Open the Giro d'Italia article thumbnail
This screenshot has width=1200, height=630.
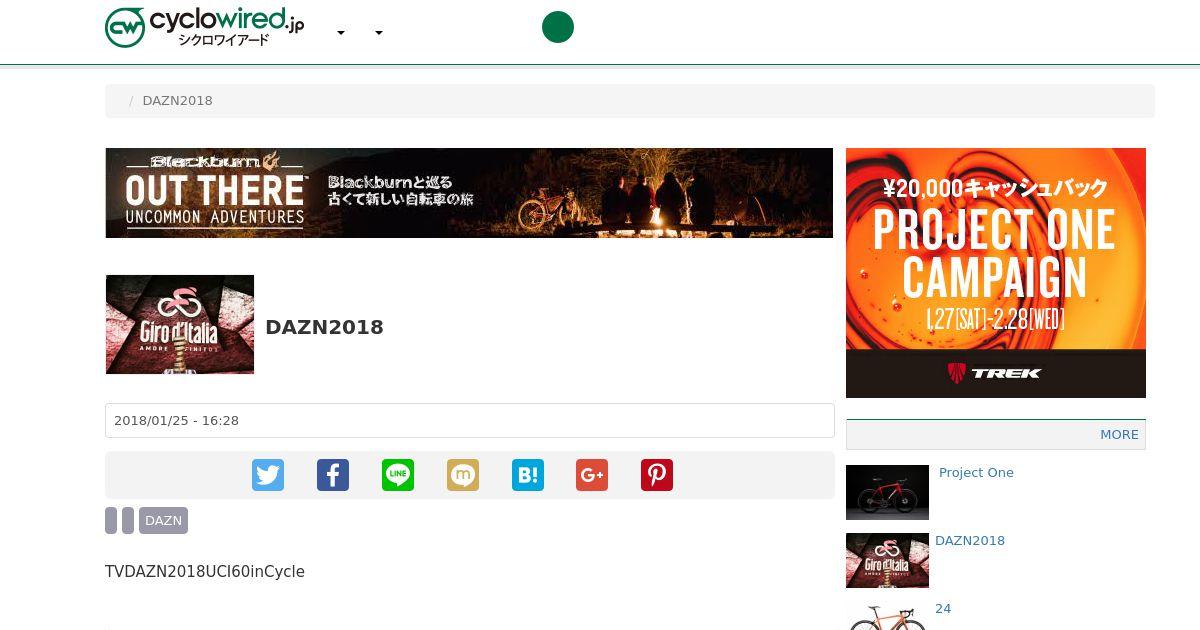180,325
